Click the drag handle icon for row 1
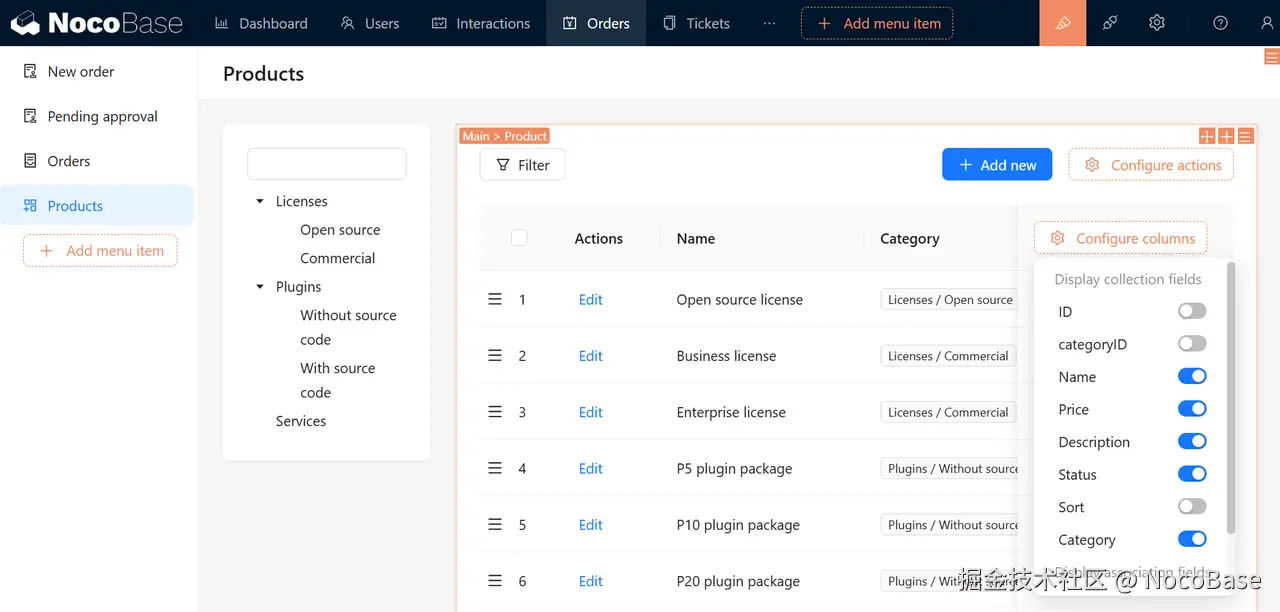The width and height of the screenshot is (1280, 612). click(x=494, y=299)
